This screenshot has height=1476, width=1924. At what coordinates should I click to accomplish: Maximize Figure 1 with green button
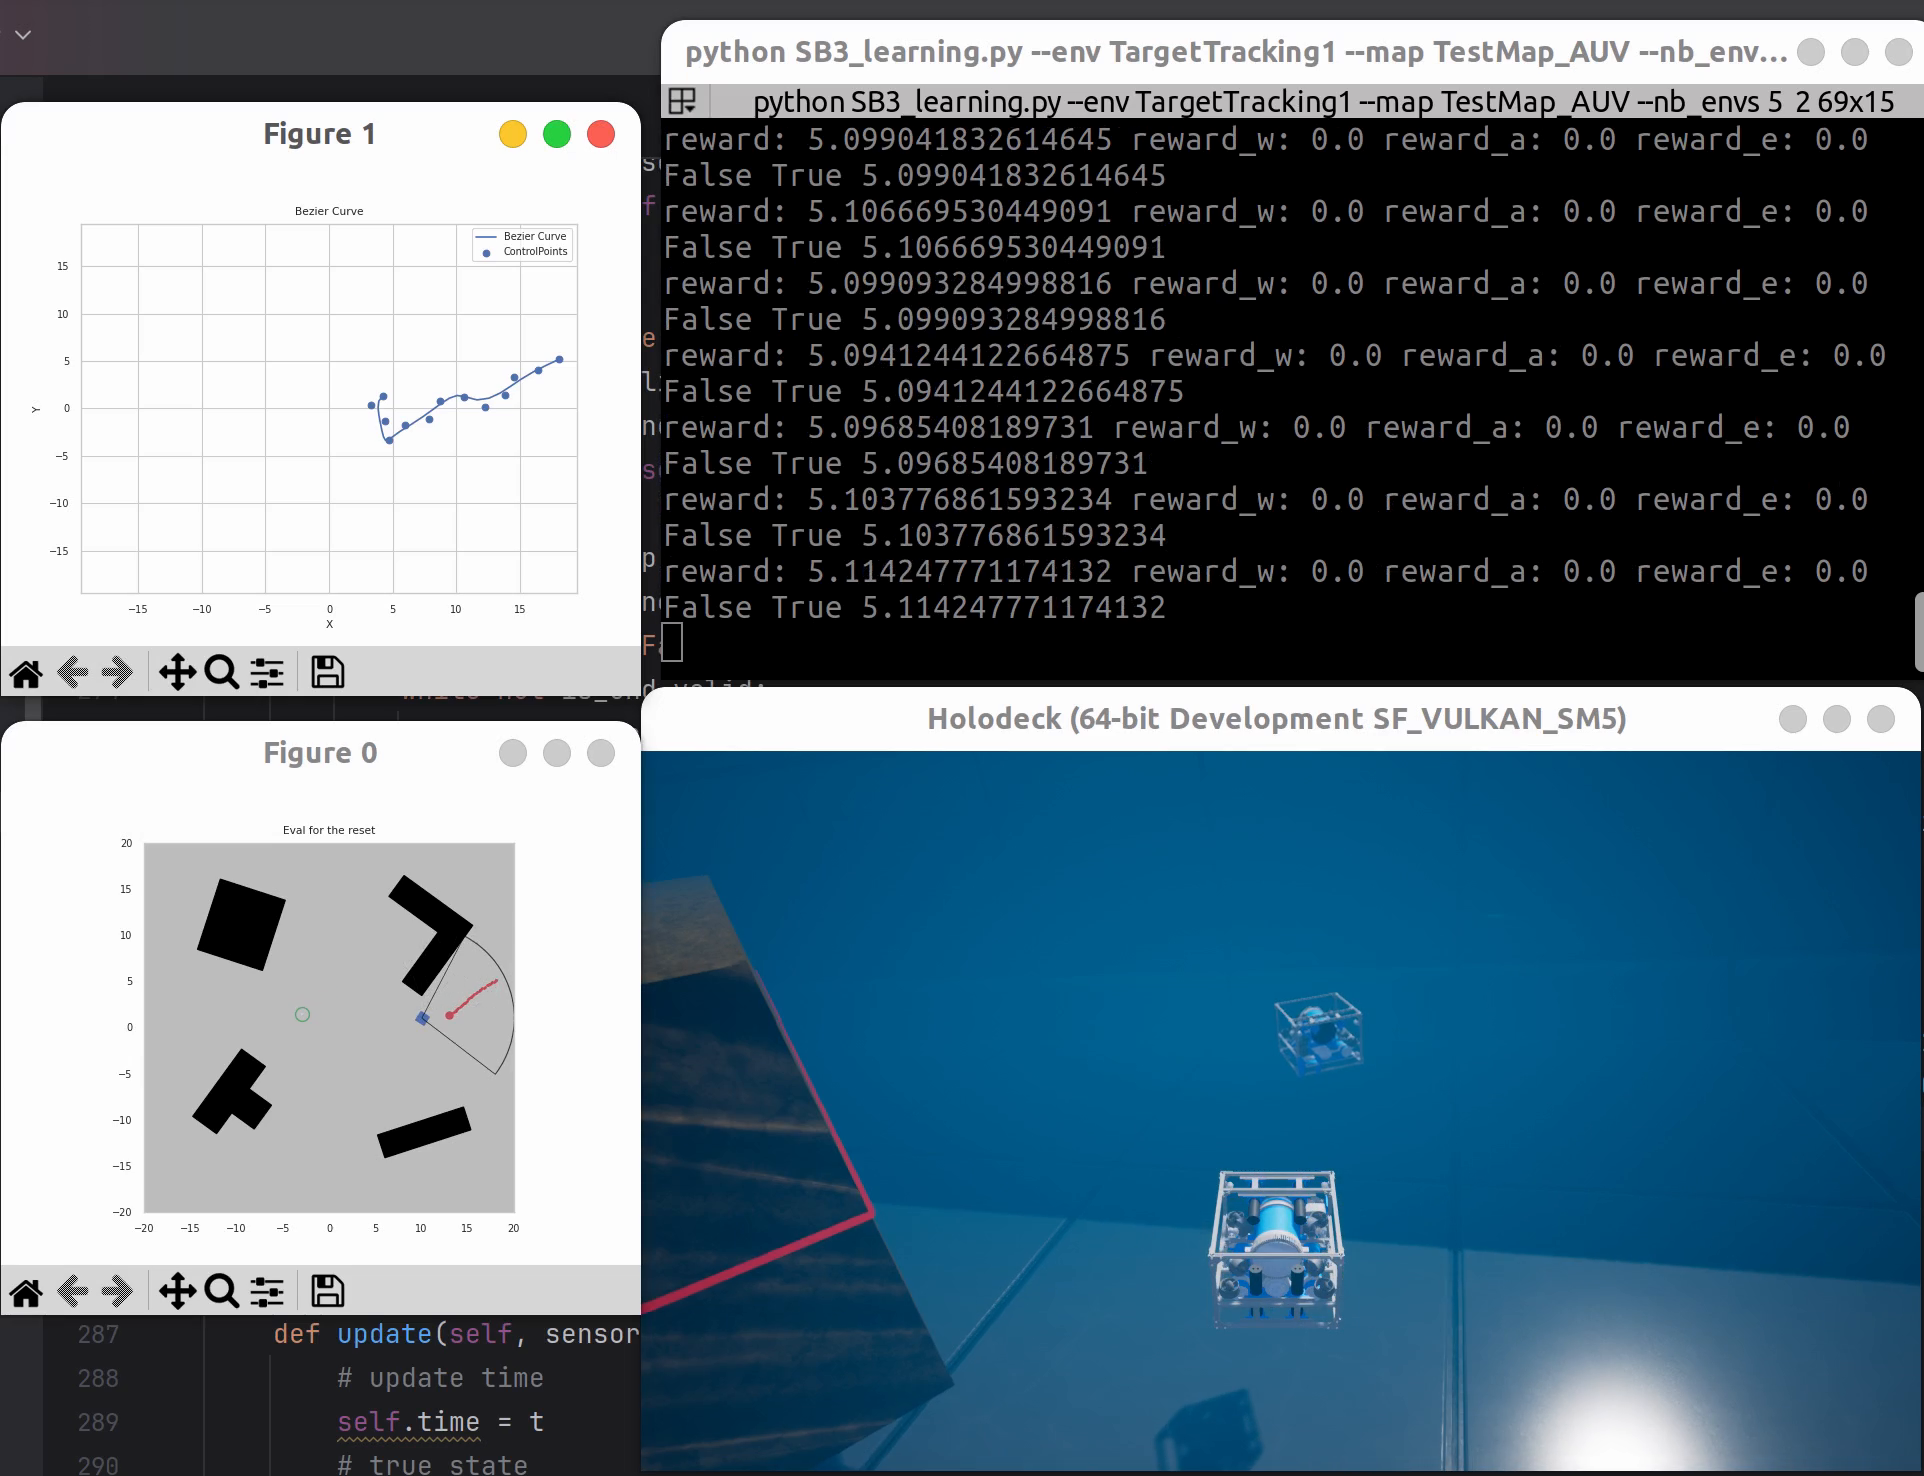pyautogui.click(x=557, y=134)
